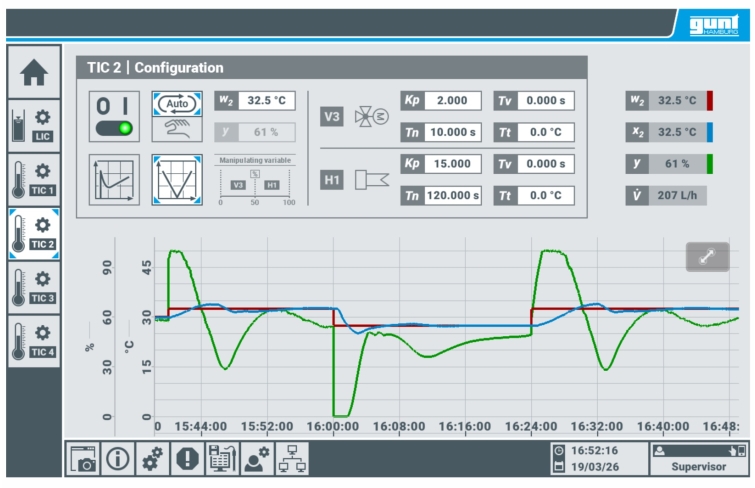This screenshot has height=488, width=755.
Task: Click the H1 heater label
Action: [x=332, y=180]
